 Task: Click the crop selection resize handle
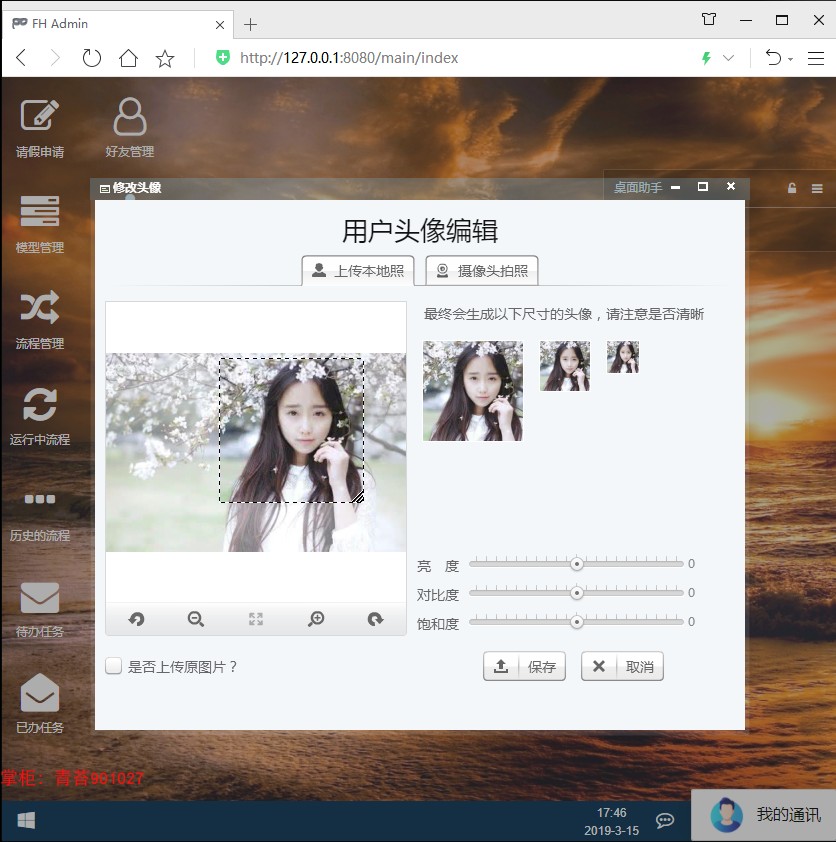pyautogui.click(x=358, y=497)
